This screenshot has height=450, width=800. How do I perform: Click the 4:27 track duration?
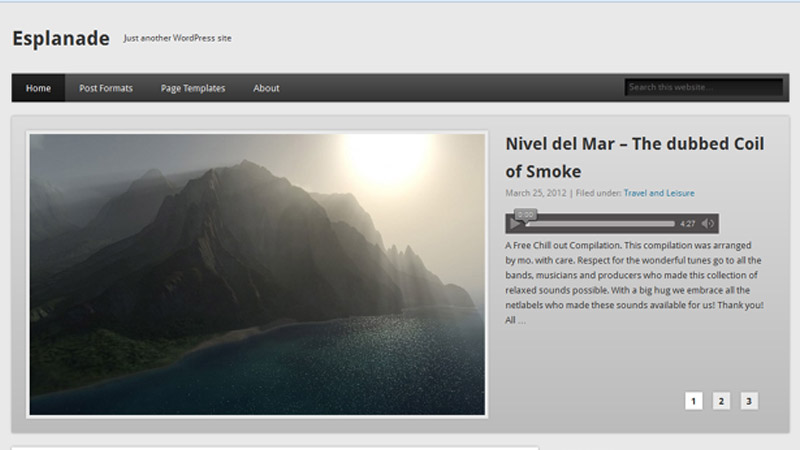[x=687, y=223]
